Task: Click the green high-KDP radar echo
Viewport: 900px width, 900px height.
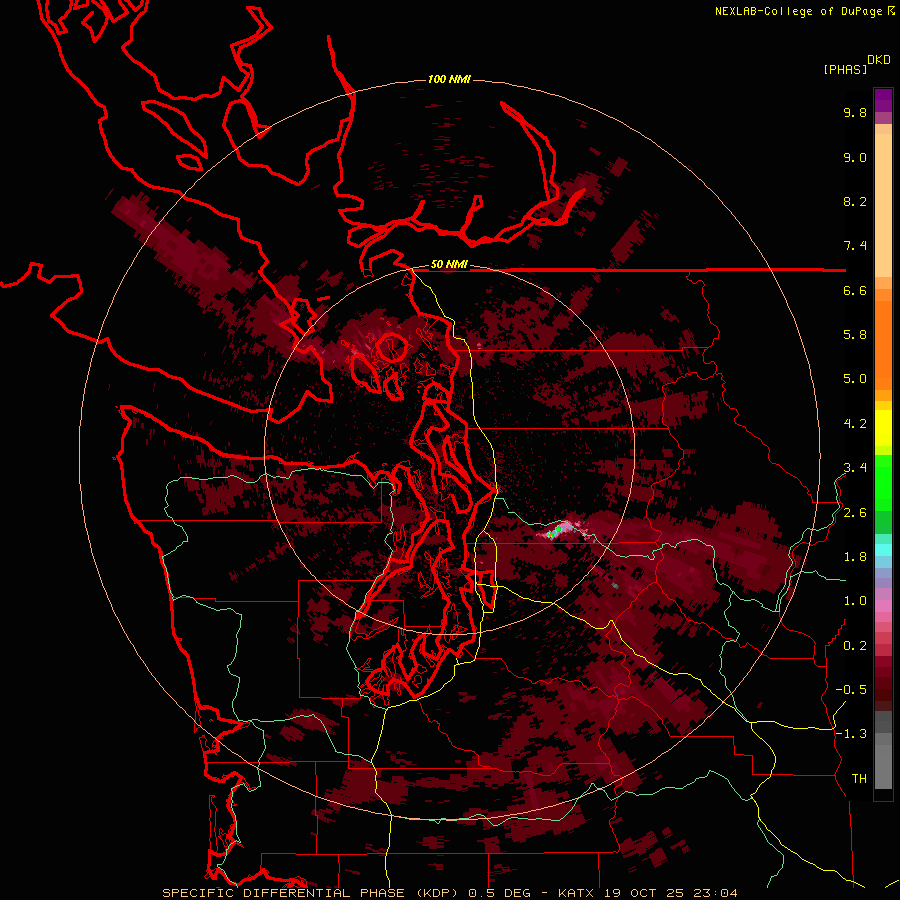Action: pos(556,530)
